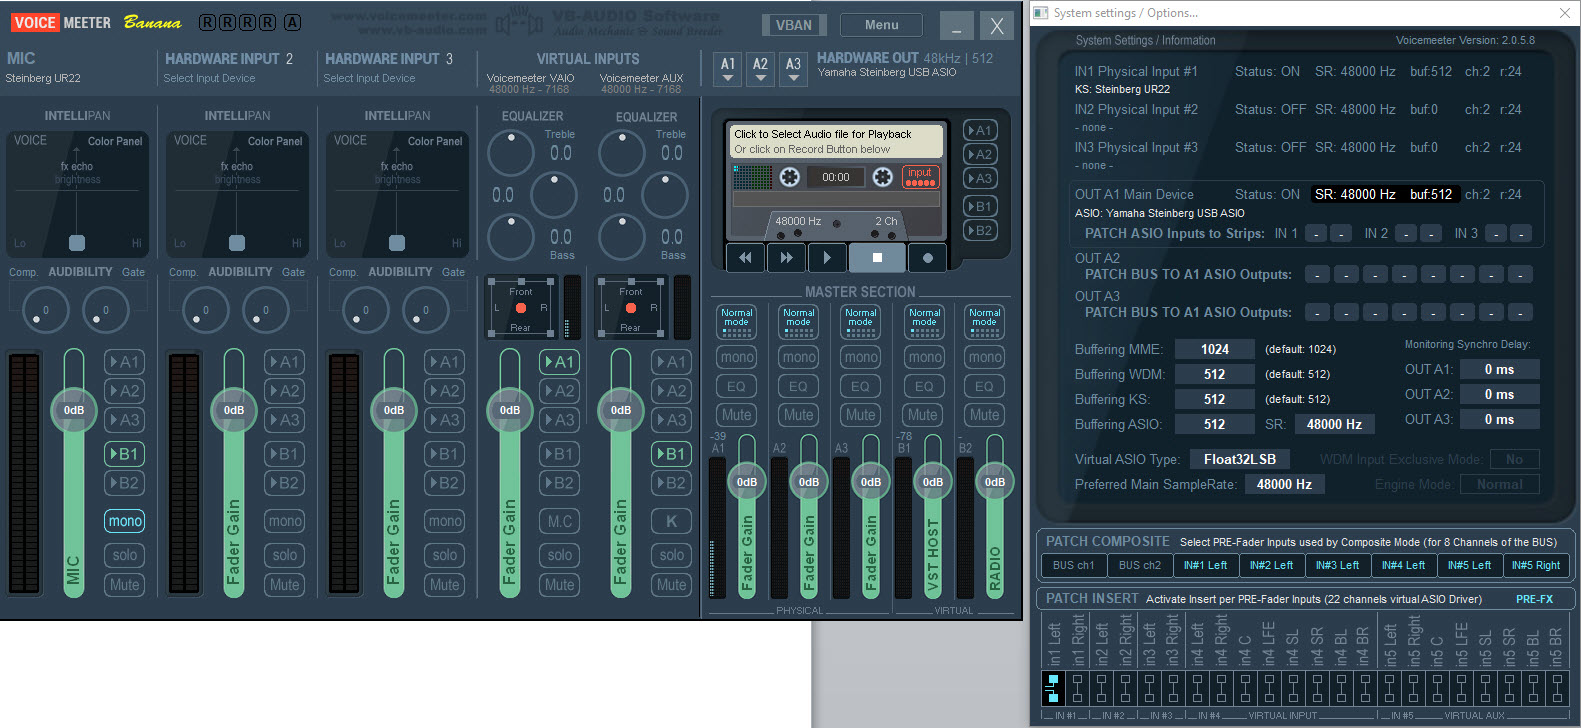The image size is (1581, 728).
Task: Solo the MIC strip
Action: (x=125, y=555)
